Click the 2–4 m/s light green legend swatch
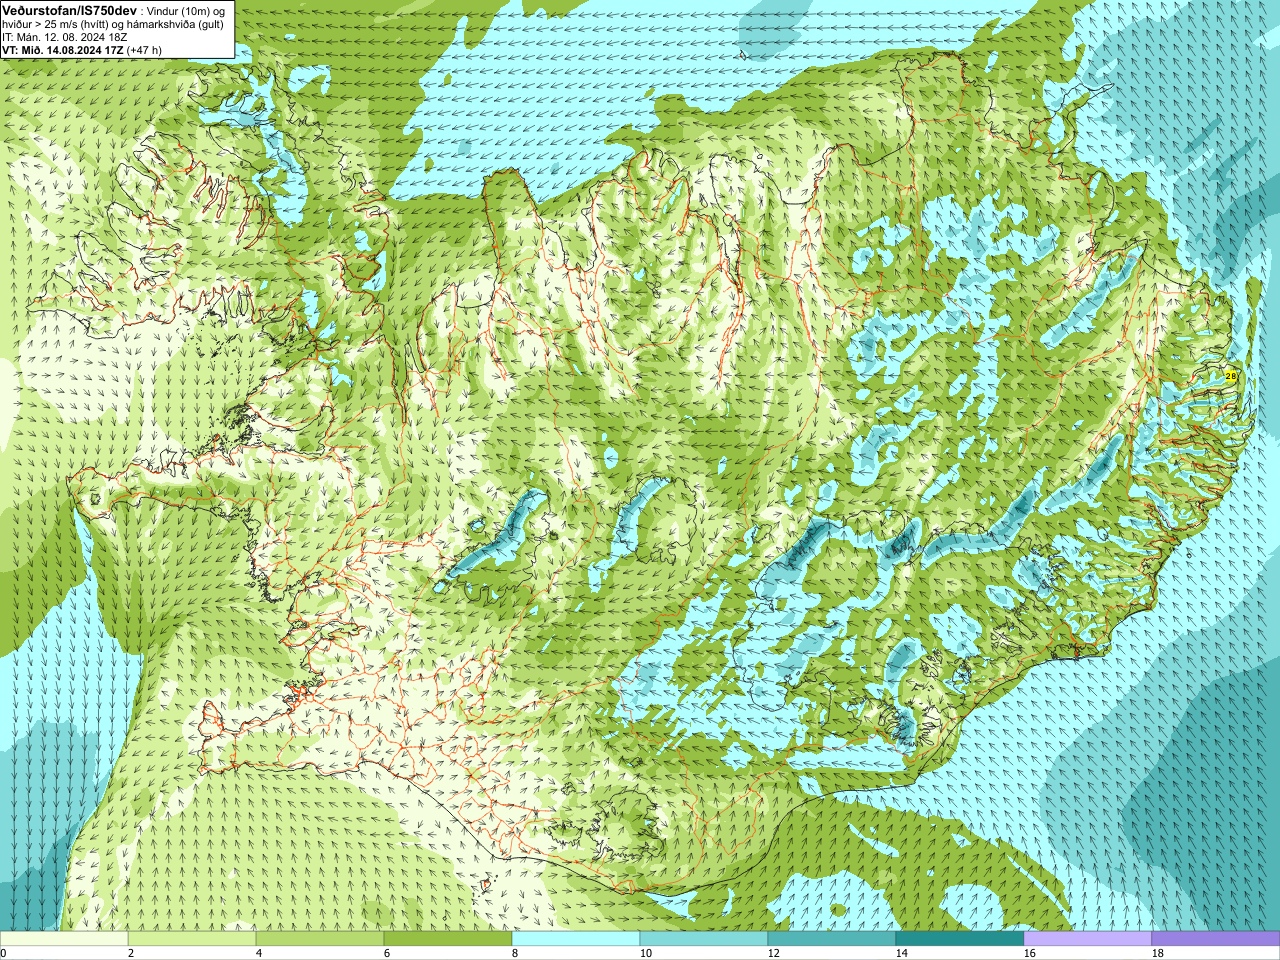Screen dimensions: 1280x960 pyautogui.click(x=192, y=939)
